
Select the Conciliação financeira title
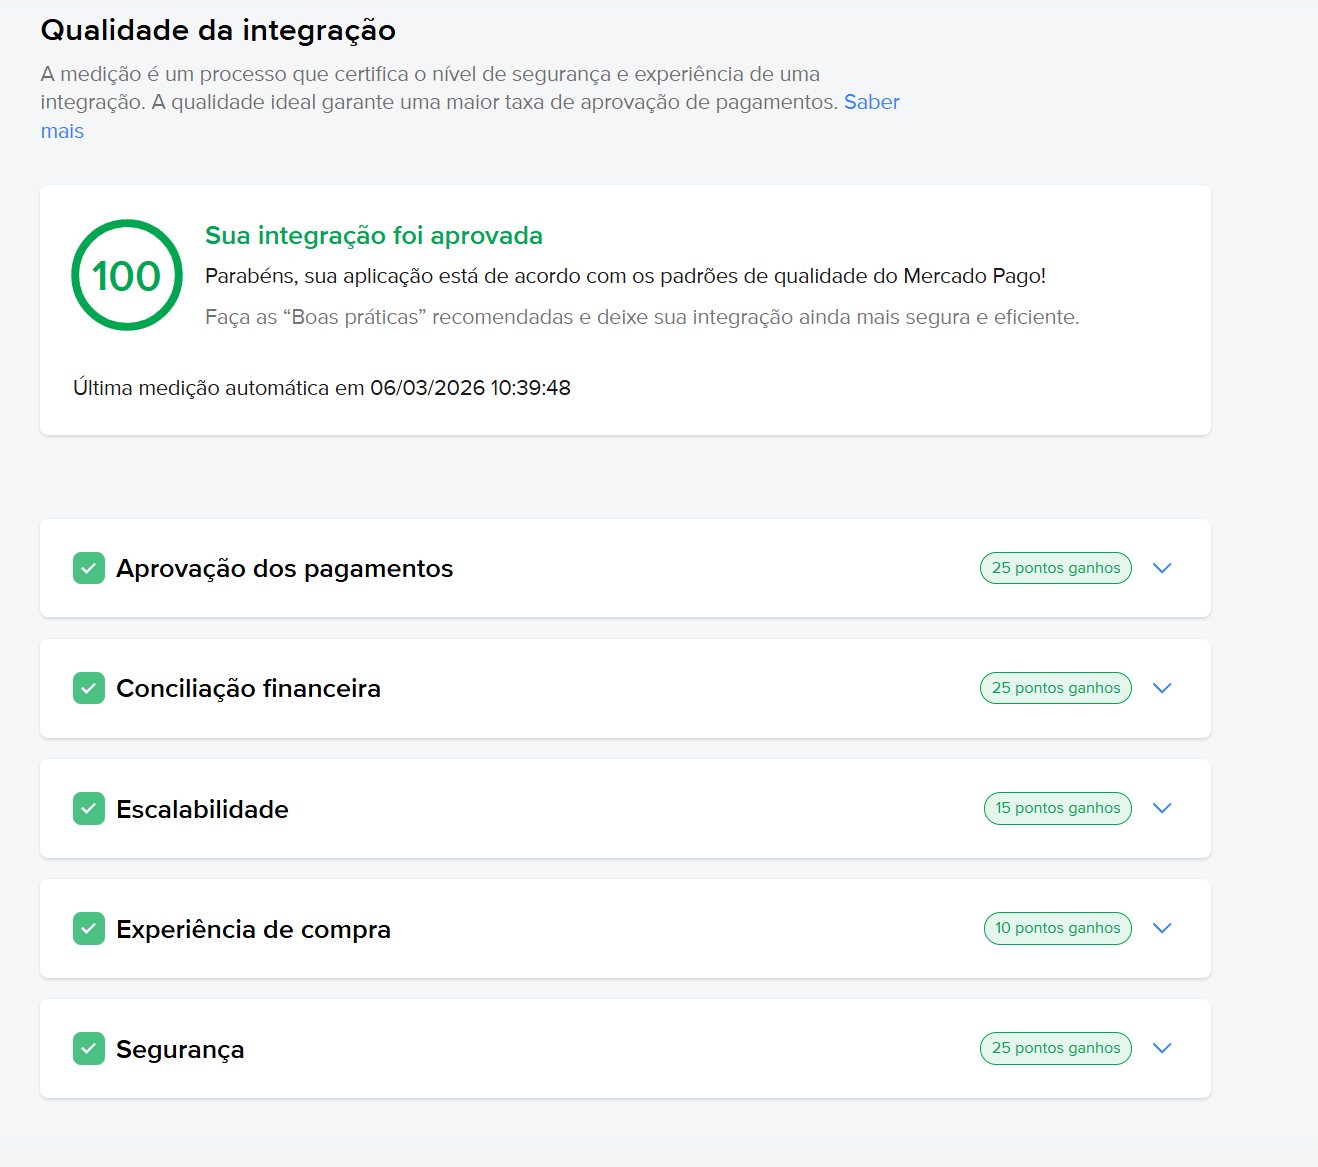pos(249,689)
